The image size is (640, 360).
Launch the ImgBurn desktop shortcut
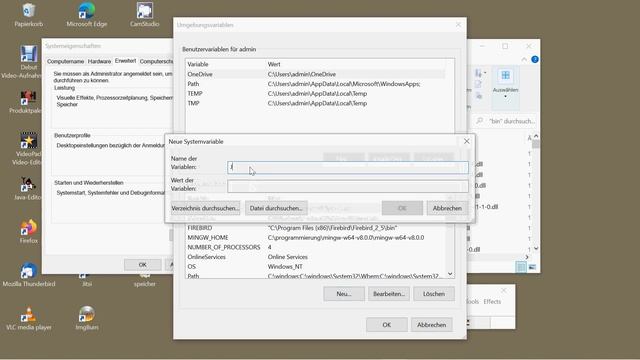pyautogui.click(x=87, y=318)
